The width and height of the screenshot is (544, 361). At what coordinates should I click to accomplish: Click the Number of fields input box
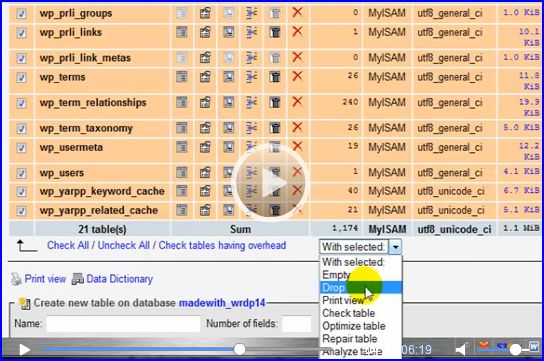(297, 324)
